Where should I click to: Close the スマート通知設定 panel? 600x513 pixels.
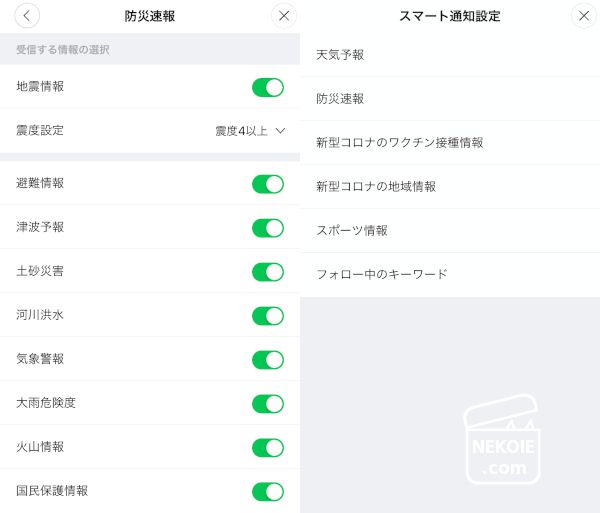(x=584, y=16)
